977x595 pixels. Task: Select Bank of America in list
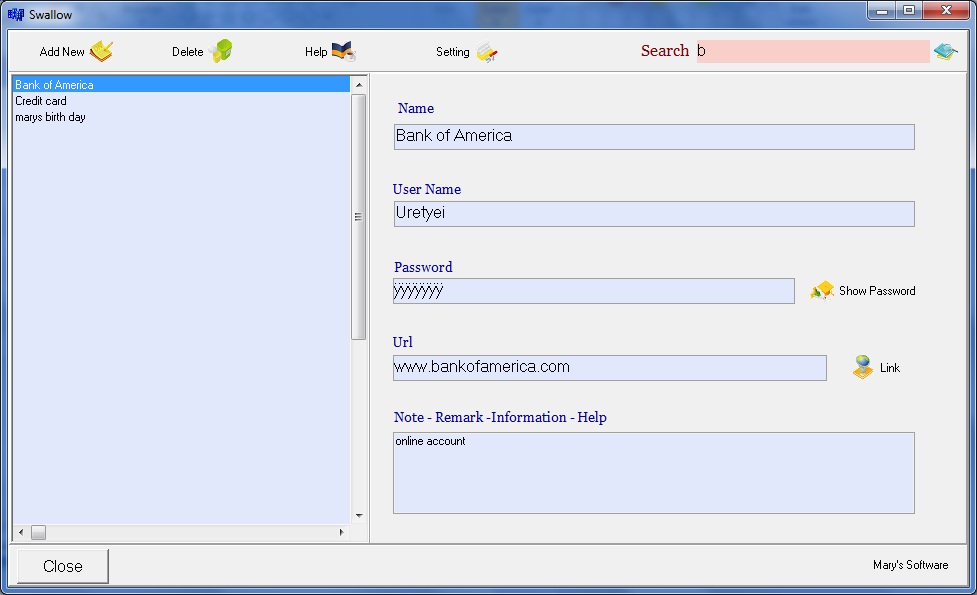(x=54, y=85)
